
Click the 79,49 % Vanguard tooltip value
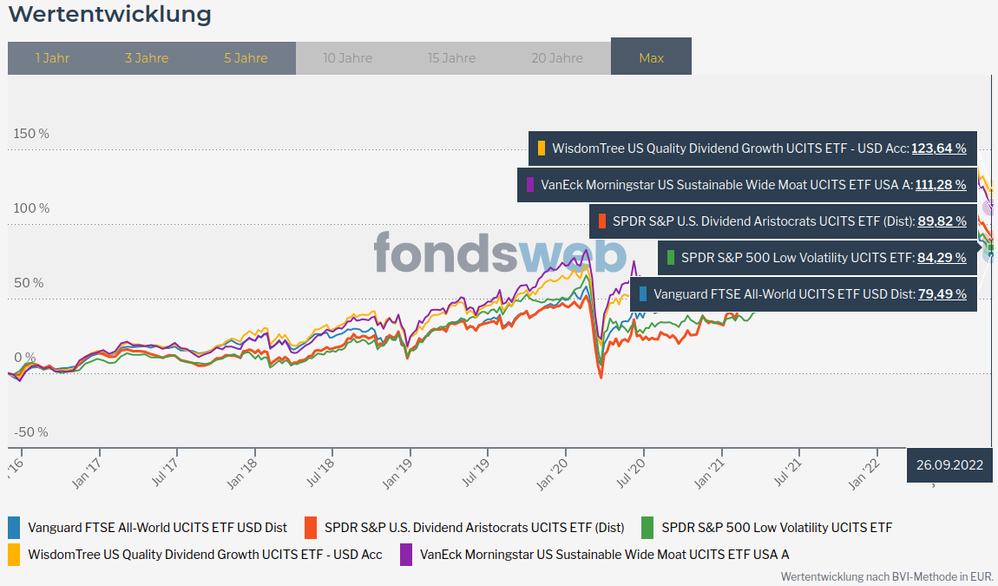tap(942, 294)
